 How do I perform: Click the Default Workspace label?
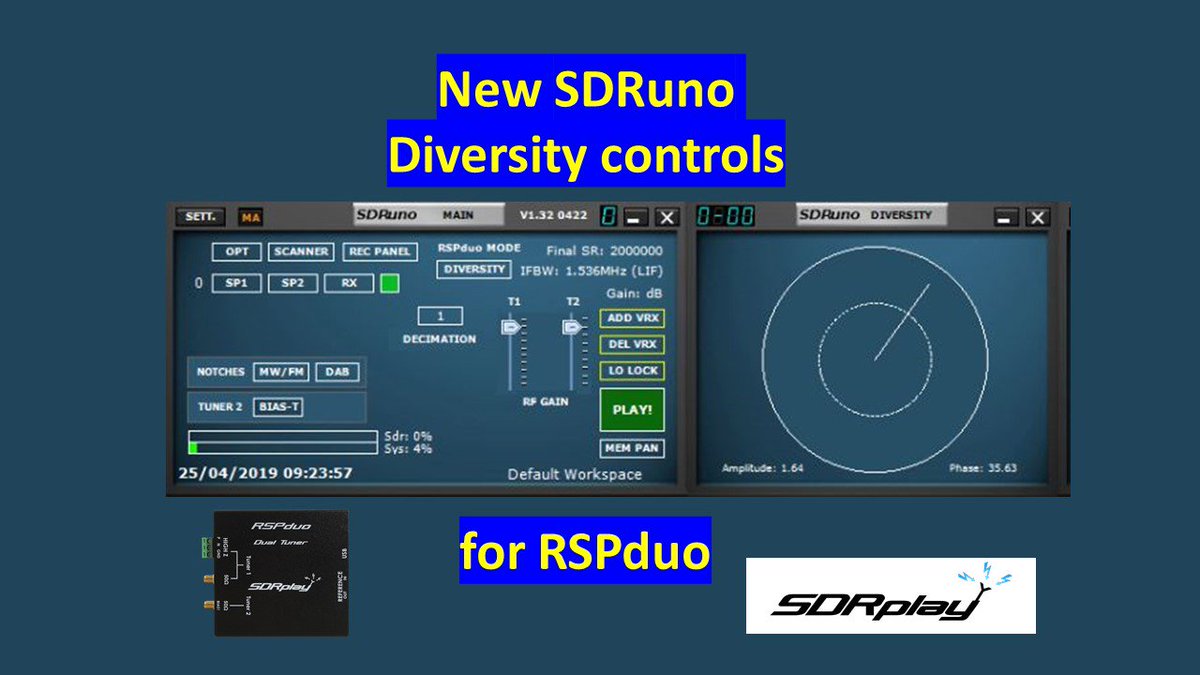click(x=574, y=474)
